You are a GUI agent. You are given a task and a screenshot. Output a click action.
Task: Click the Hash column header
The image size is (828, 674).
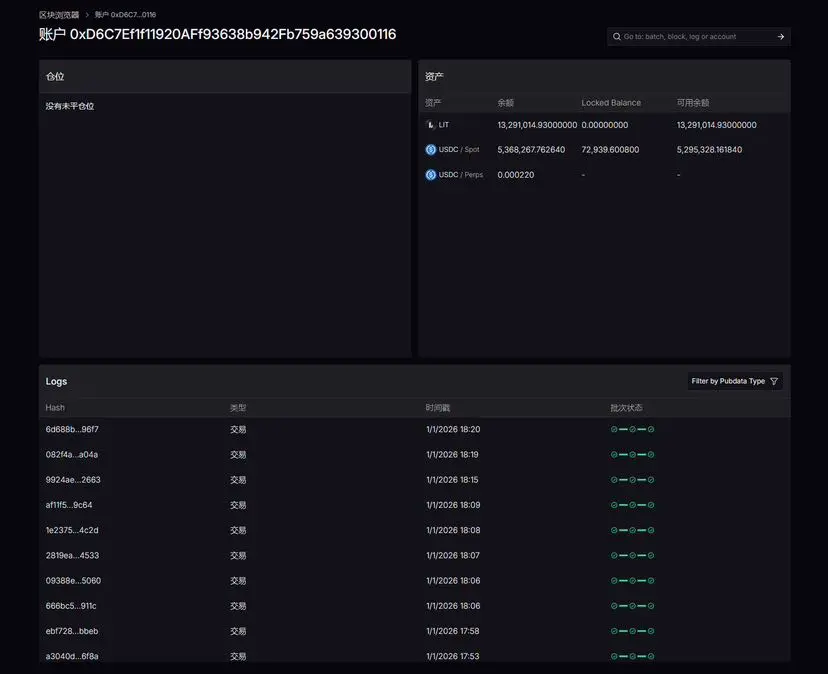pyautogui.click(x=55, y=408)
